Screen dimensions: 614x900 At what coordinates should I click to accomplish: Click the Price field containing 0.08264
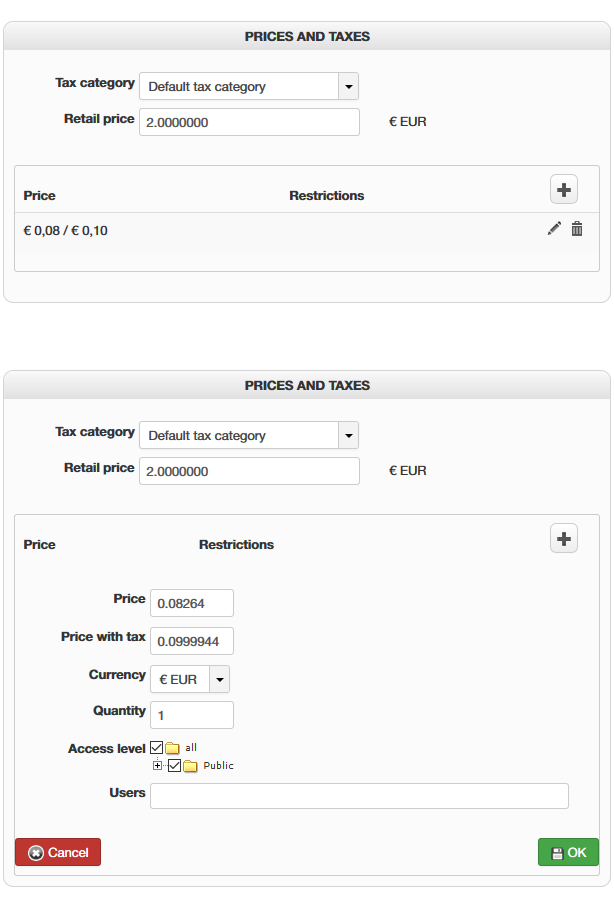(x=191, y=603)
